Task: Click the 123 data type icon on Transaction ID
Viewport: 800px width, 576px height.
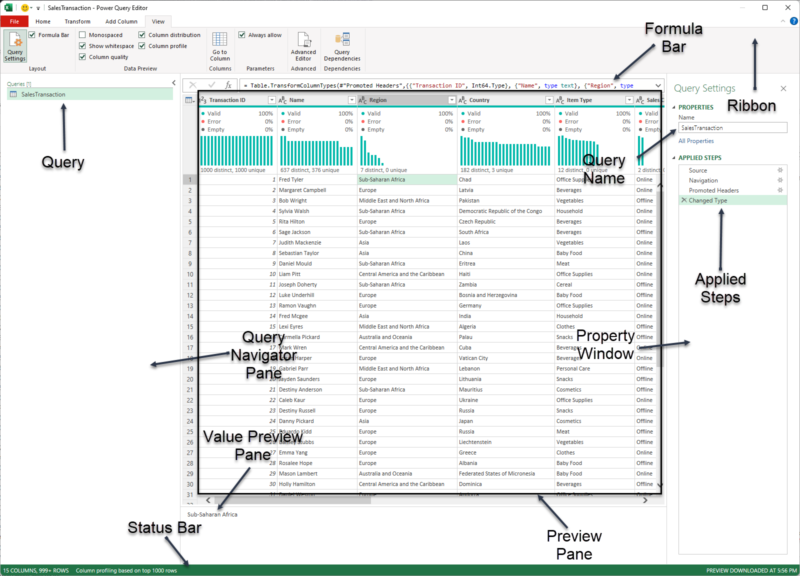Action: tap(201, 98)
